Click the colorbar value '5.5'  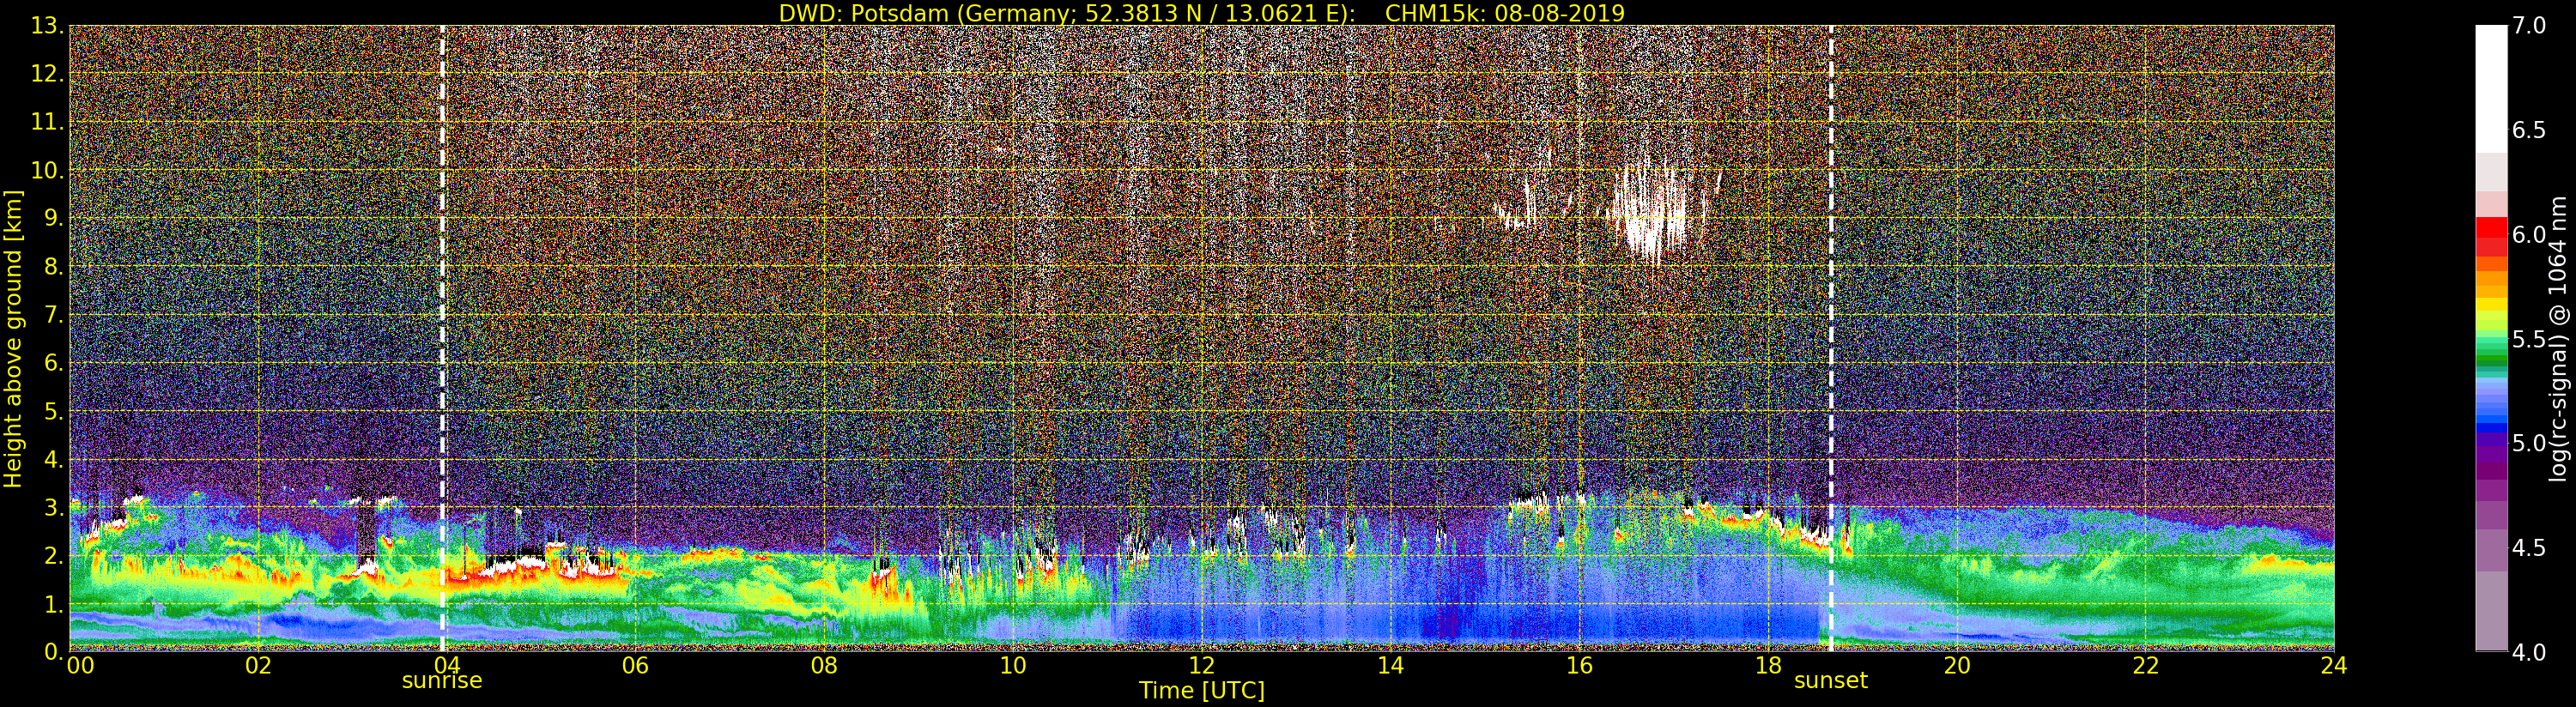[2529, 339]
